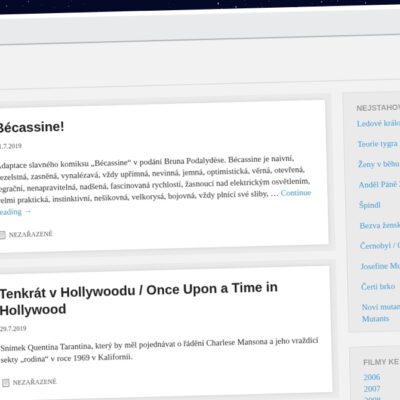The height and width of the screenshot is (400, 400).
Task: Open NEZAŘAZENÉ category under Bécassine post
Action: 31,234
